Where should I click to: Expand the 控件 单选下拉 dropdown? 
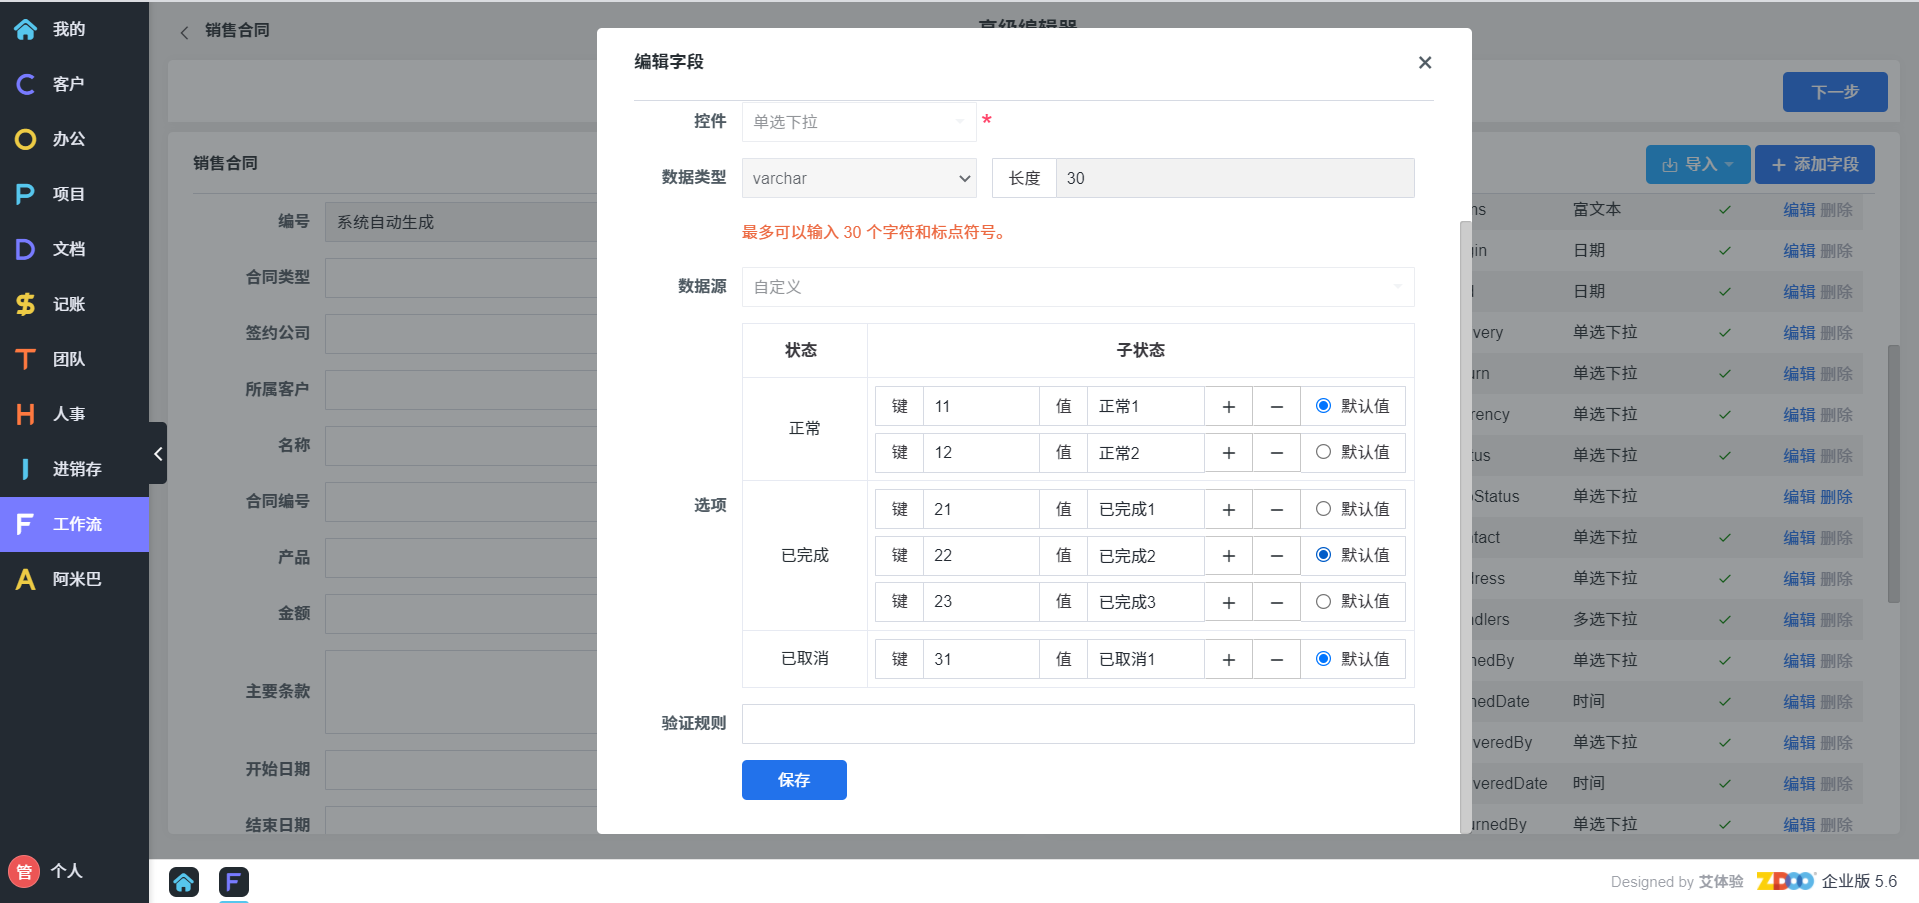(x=859, y=122)
